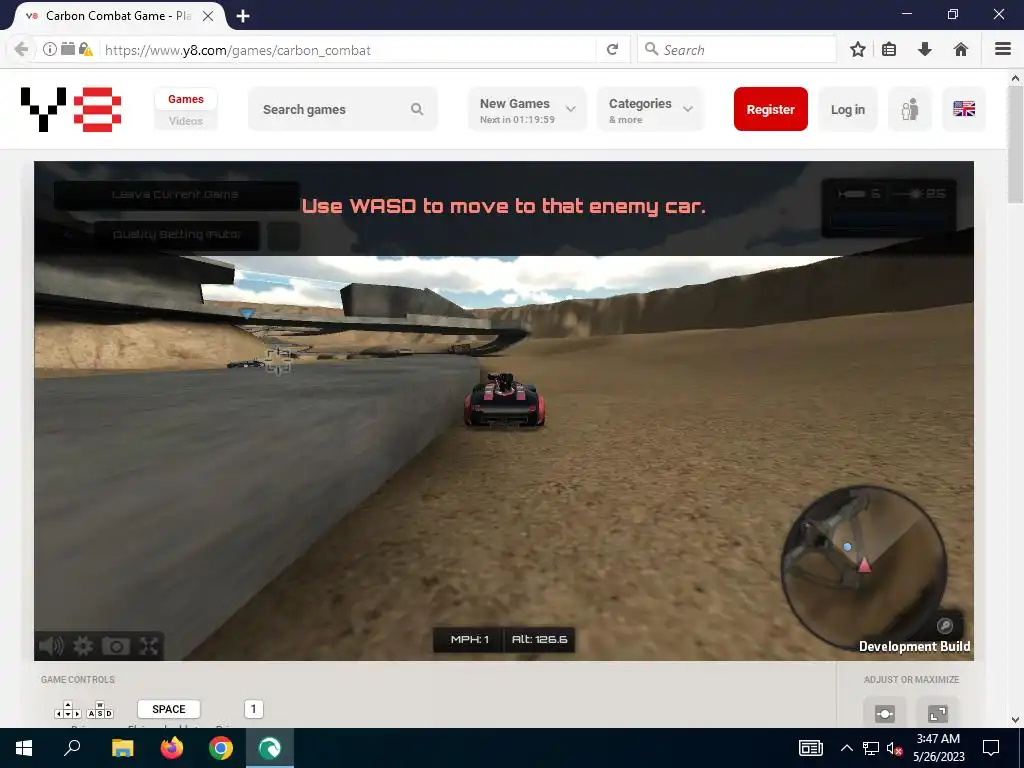The height and width of the screenshot is (768, 1024).
Task: Click the green browser icon in the taskbar
Action: click(x=270, y=748)
